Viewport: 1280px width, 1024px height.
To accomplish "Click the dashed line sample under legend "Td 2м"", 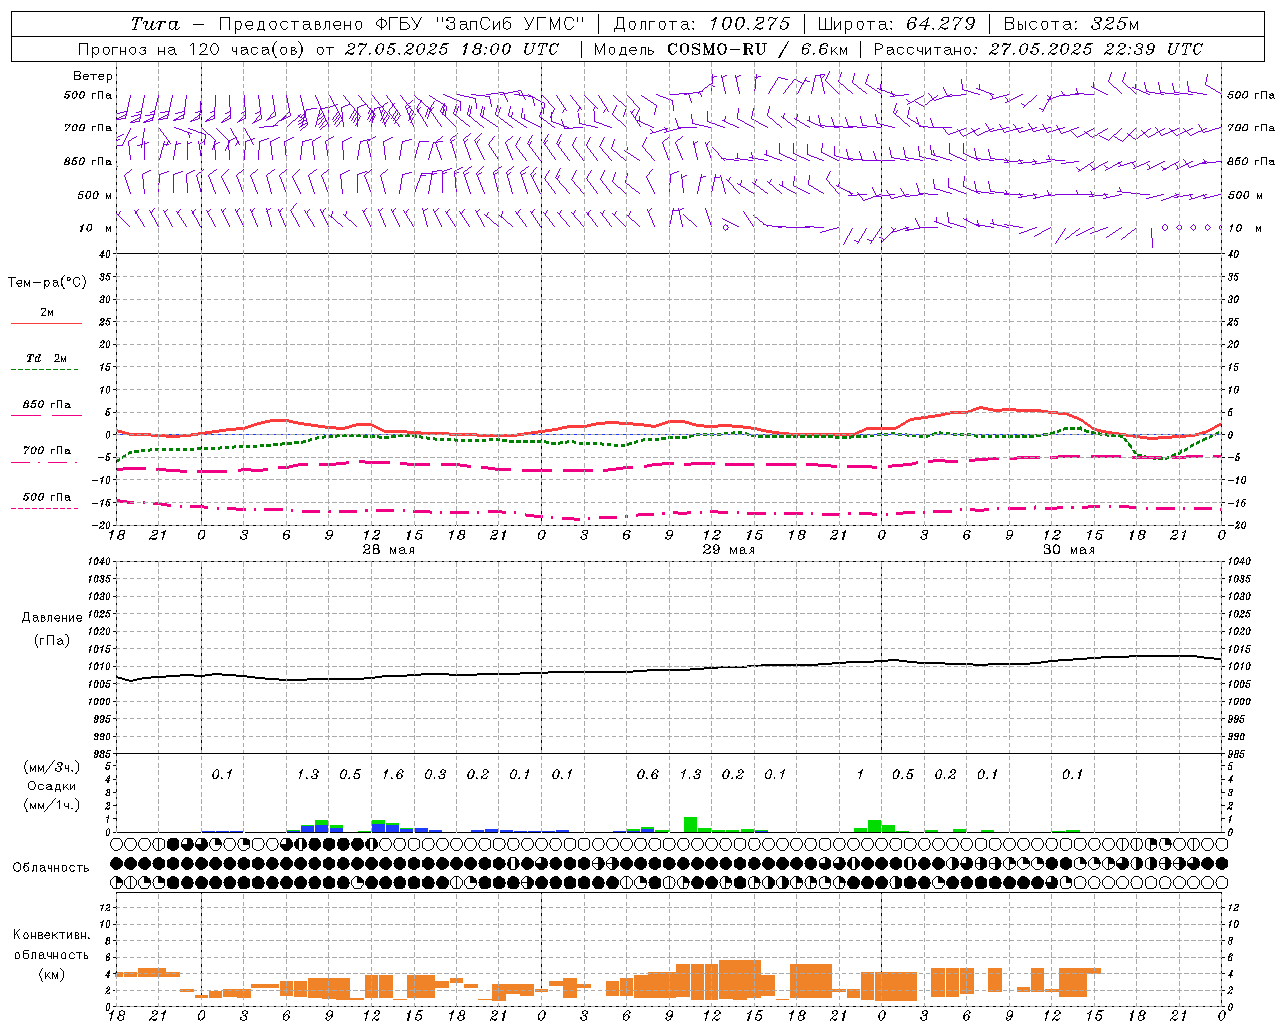I will (x=46, y=369).
